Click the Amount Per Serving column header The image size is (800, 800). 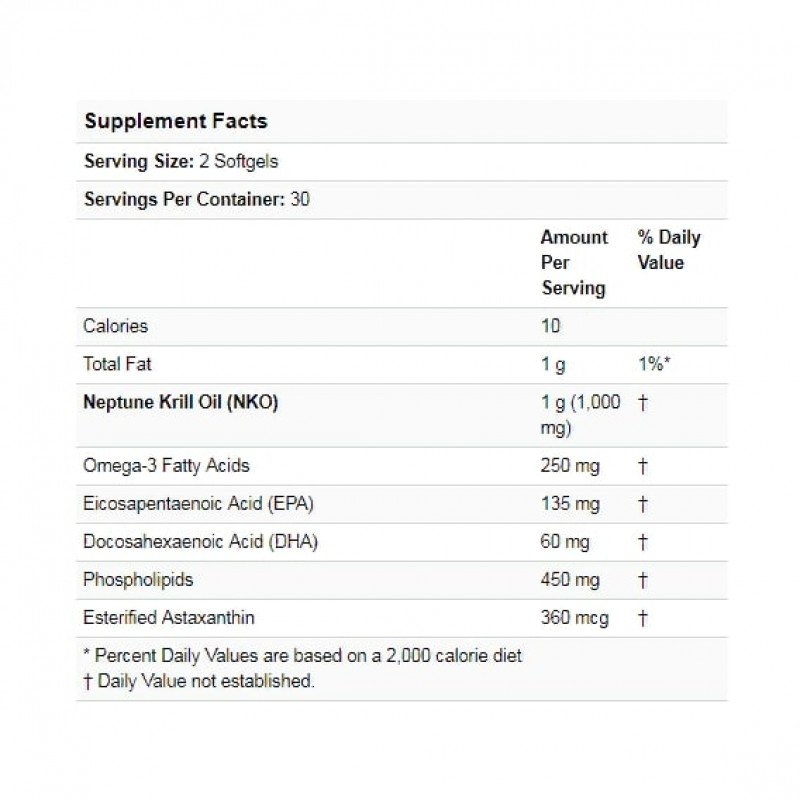pyautogui.click(x=574, y=263)
